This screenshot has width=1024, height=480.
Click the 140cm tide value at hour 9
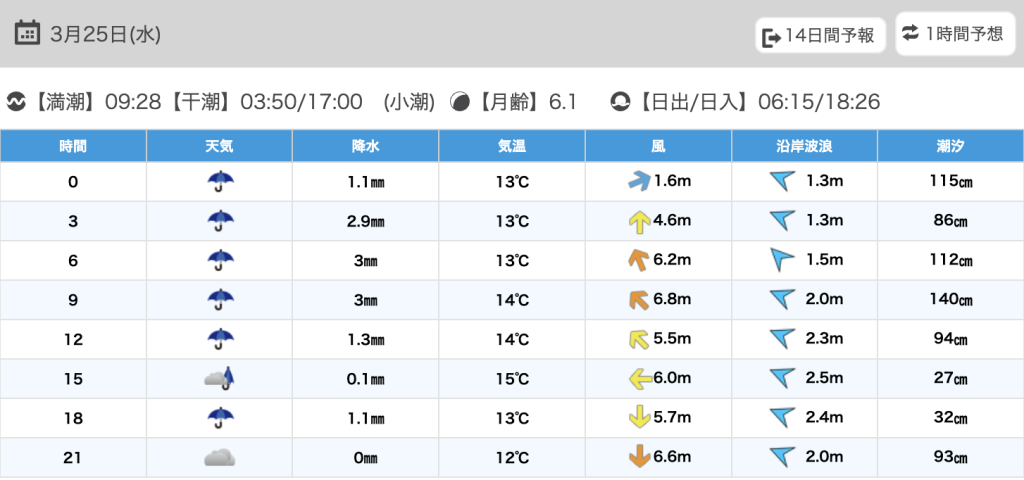pyautogui.click(x=950, y=300)
